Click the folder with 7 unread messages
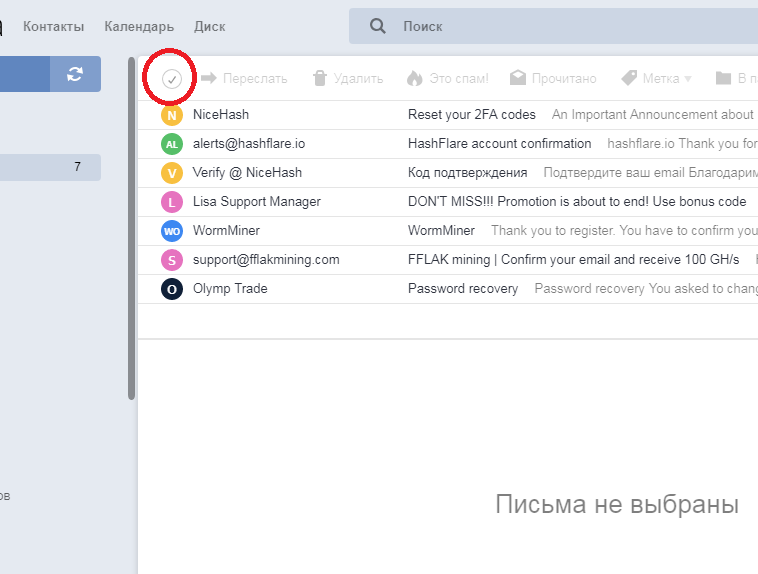This screenshot has height=574, width=758. click(x=50, y=167)
